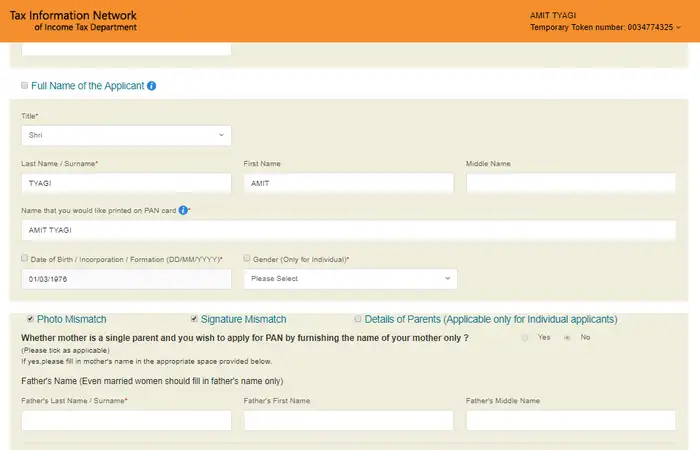The image size is (700, 450).
Task: Tick the Full Name of the Applicant checkbox
Action: [x=25, y=86]
